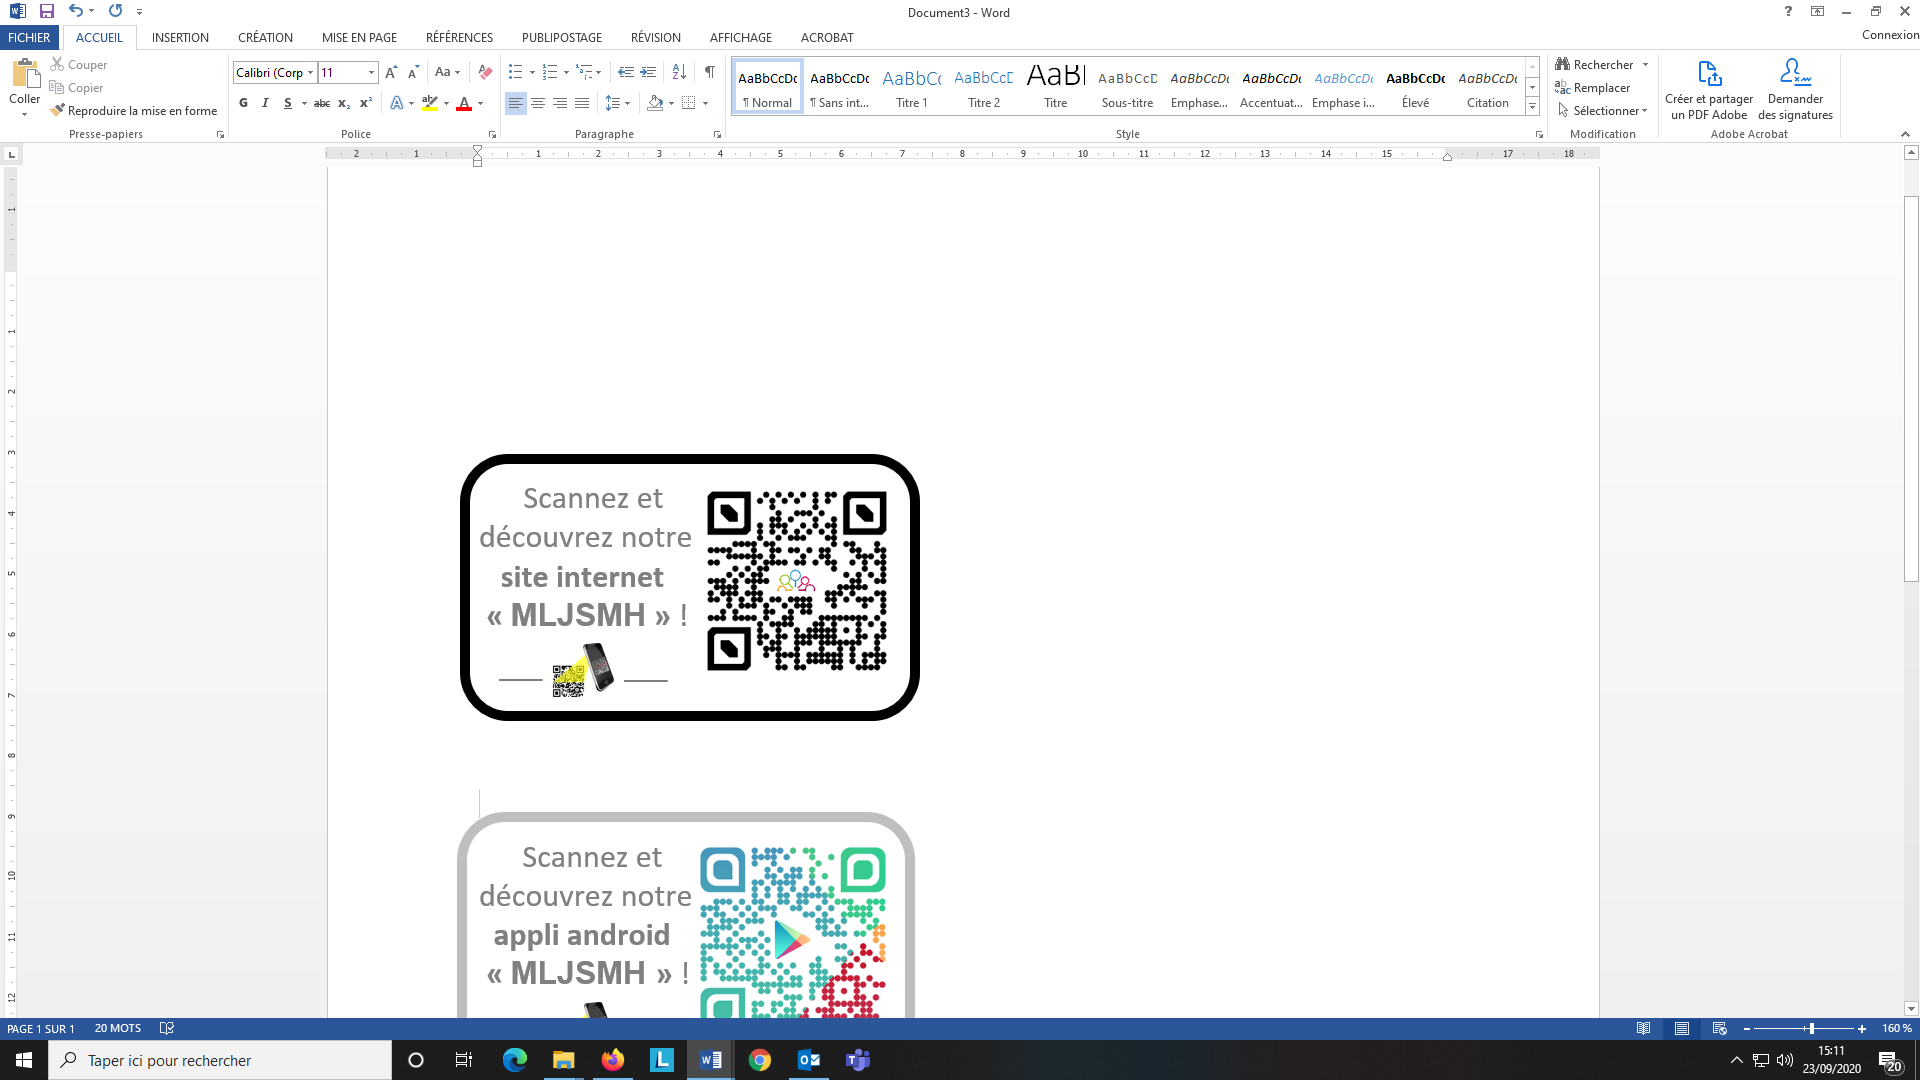This screenshot has width=1920, height=1080.
Task: Collapse the ribbon with the chevron
Action: click(1905, 134)
